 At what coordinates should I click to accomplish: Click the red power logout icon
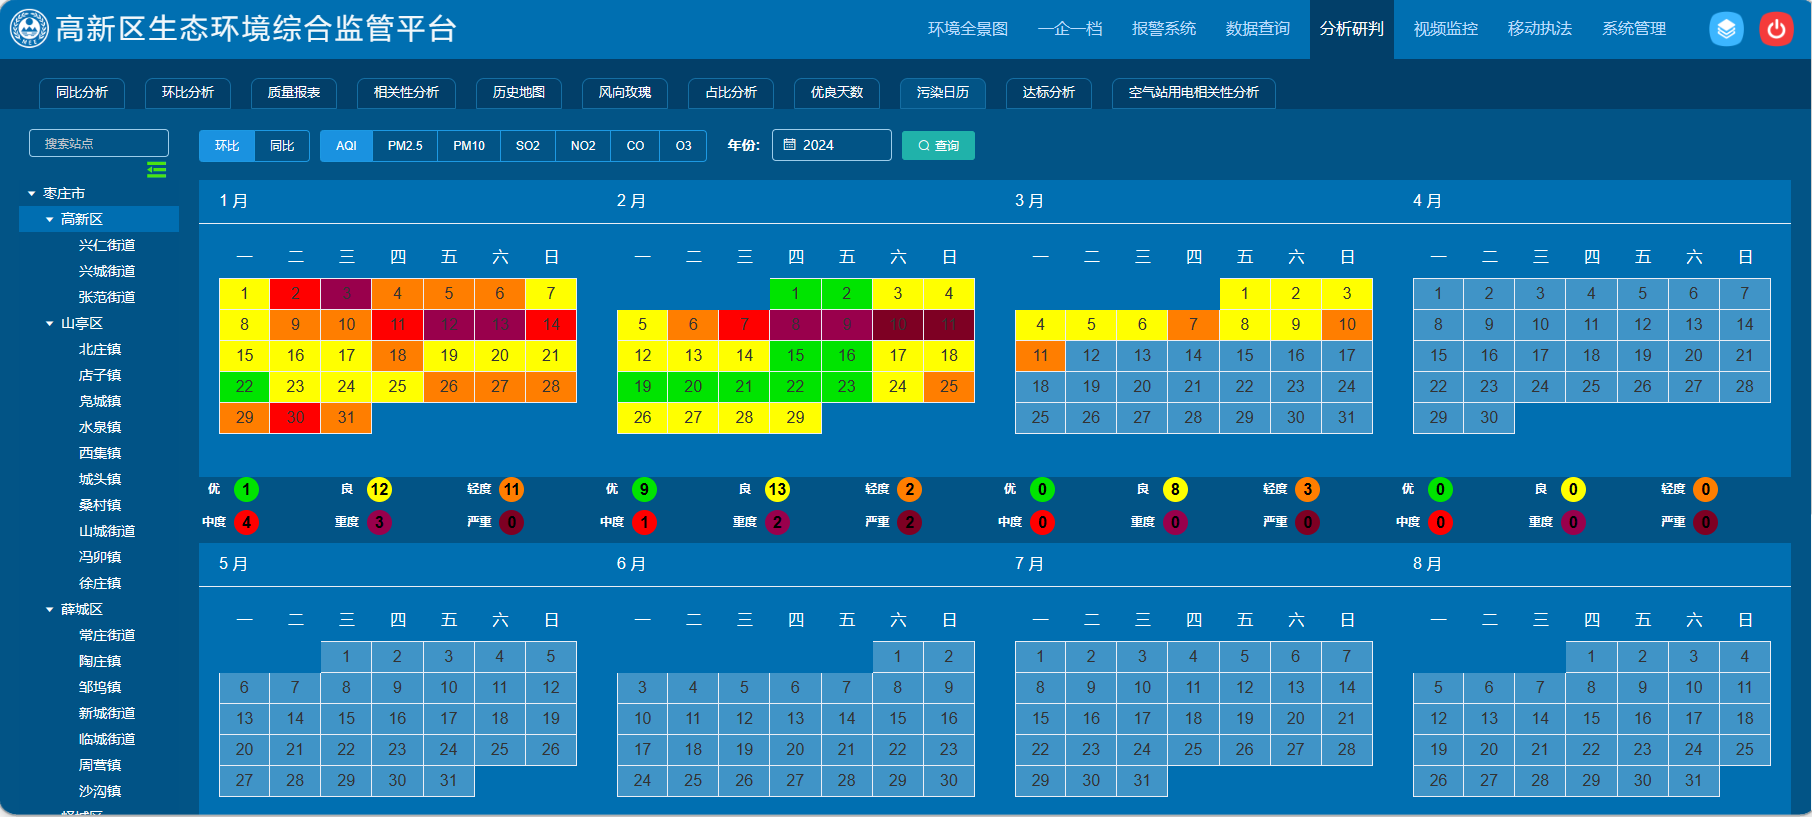tap(1776, 29)
